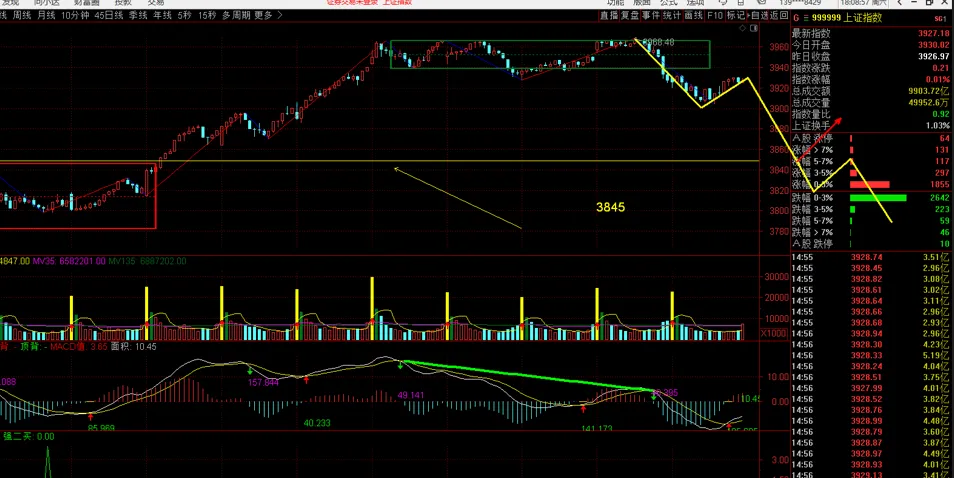Open the 更多 more periods menu
Screen dimensions: 954x478
pyautogui.click(x=263, y=15)
